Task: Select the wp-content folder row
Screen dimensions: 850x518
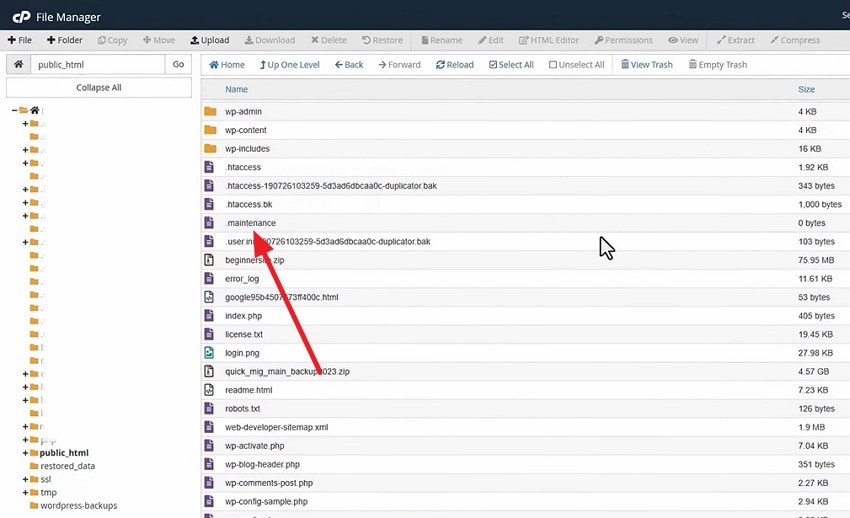Action: click(525, 130)
